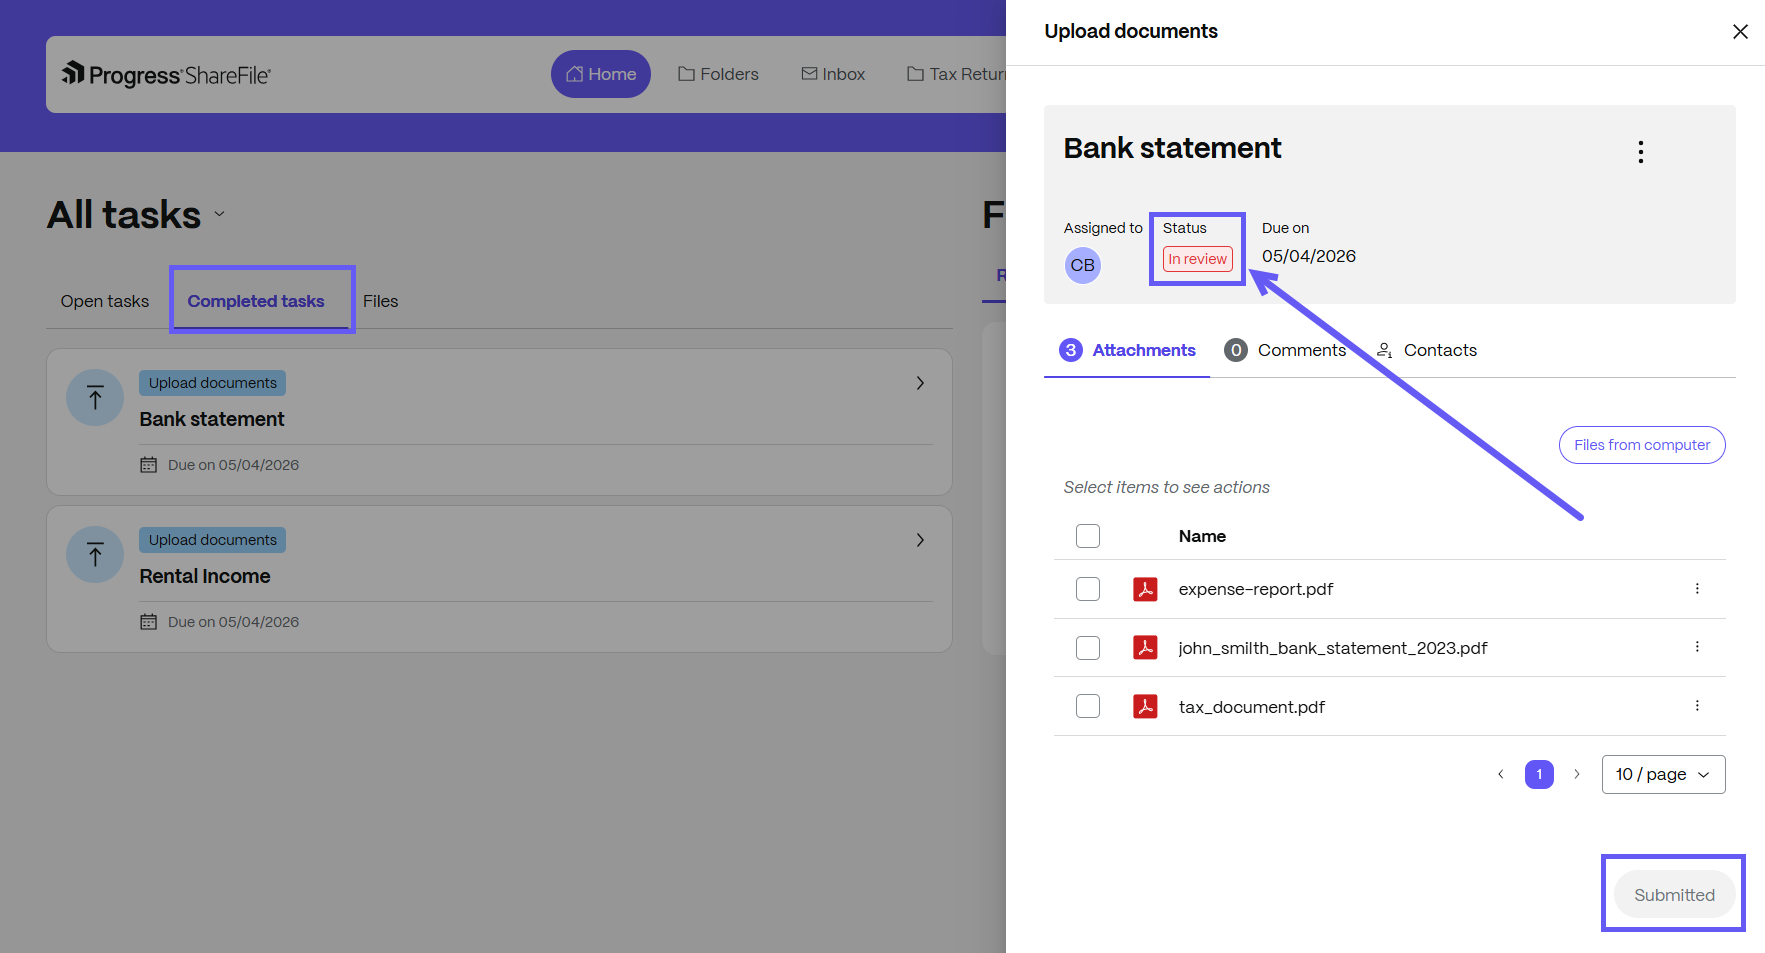The image size is (1765, 953).
Task: Click the upload icon on the Rental Income task
Action: pos(94,554)
